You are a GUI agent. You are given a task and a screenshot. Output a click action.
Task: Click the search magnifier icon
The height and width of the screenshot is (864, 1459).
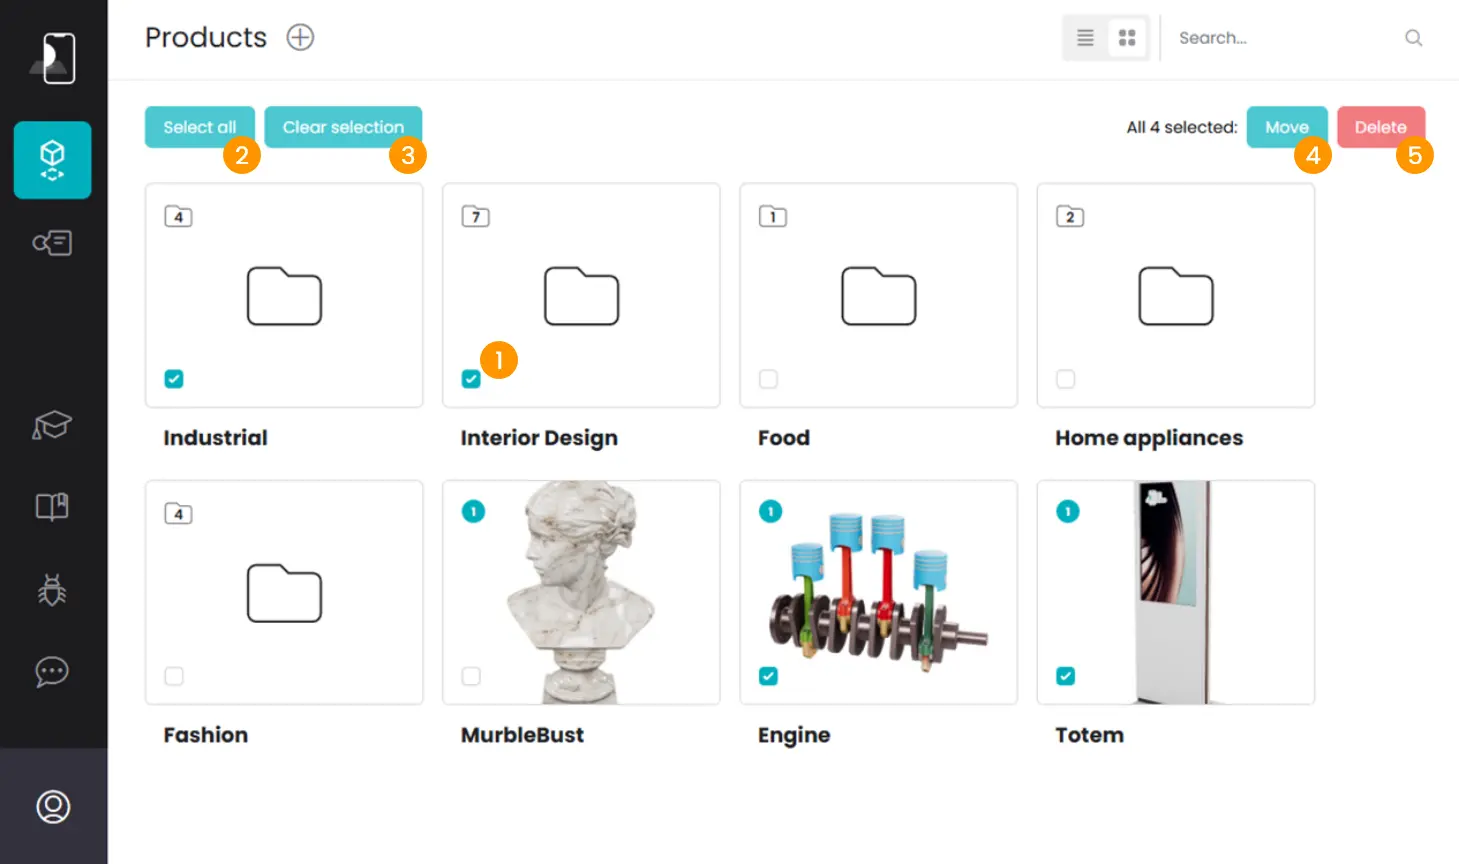[1413, 37]
